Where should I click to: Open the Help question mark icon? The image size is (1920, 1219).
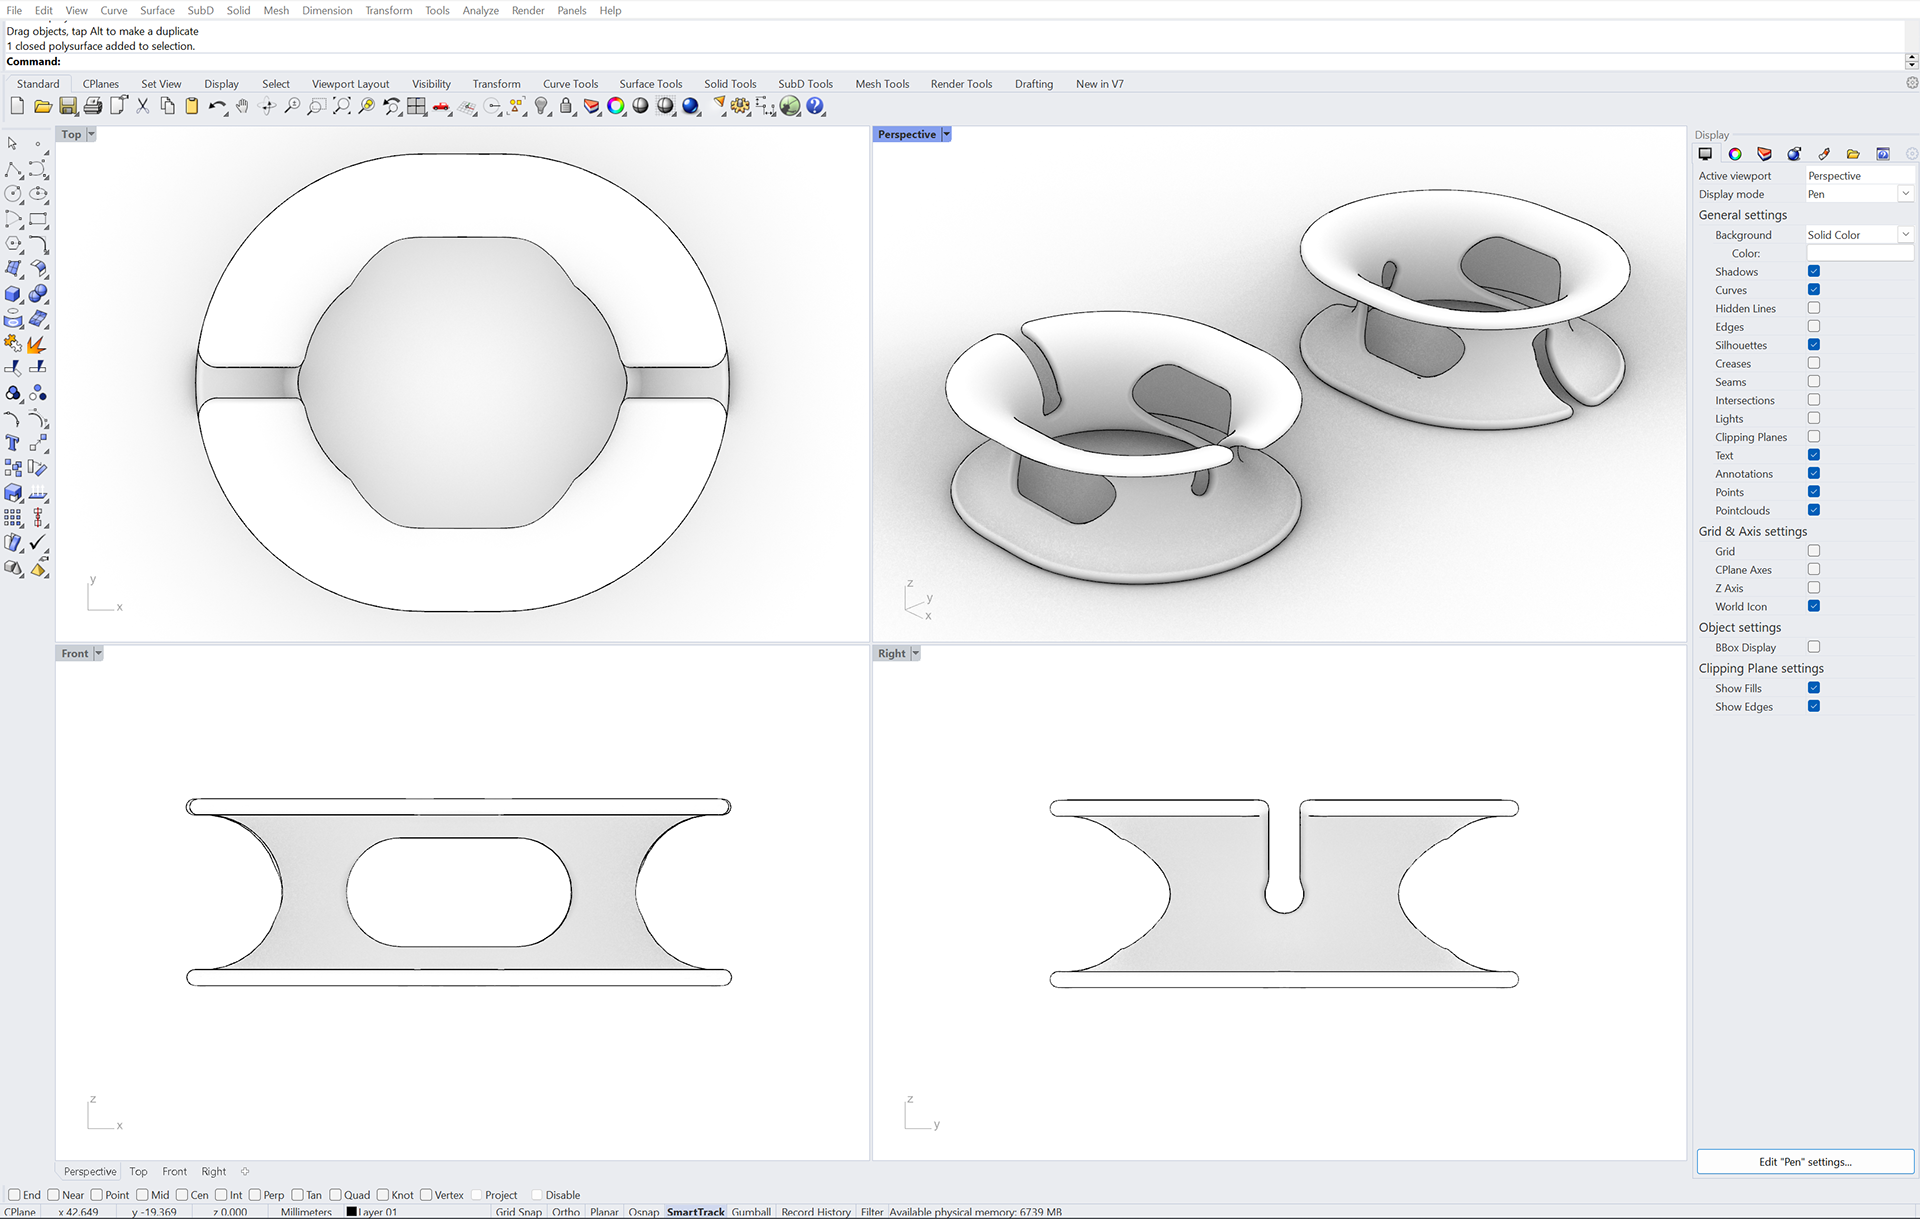[x=815, y=106]
